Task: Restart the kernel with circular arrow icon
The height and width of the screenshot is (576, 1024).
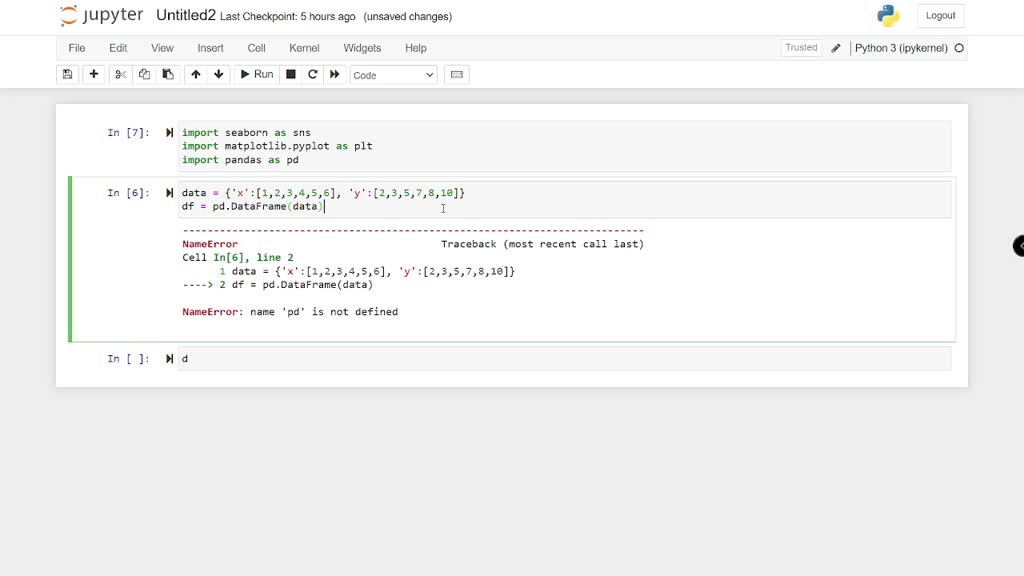Action: [x=312, y=74]
